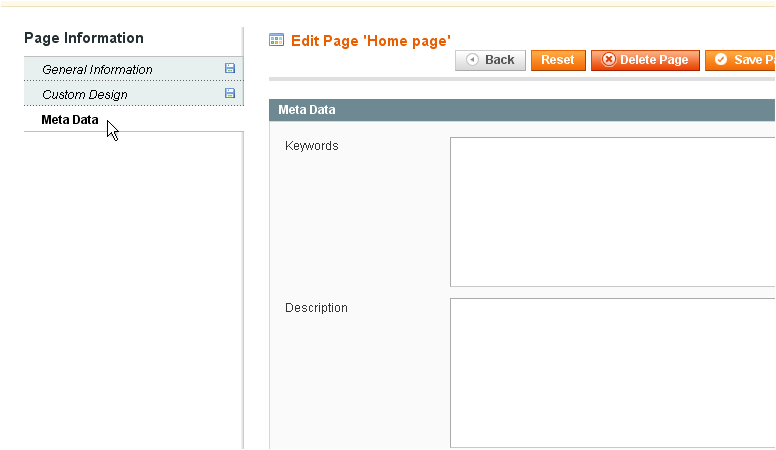Click the disk icon beside General Information

pyautogui.click(x=230, y=68)
